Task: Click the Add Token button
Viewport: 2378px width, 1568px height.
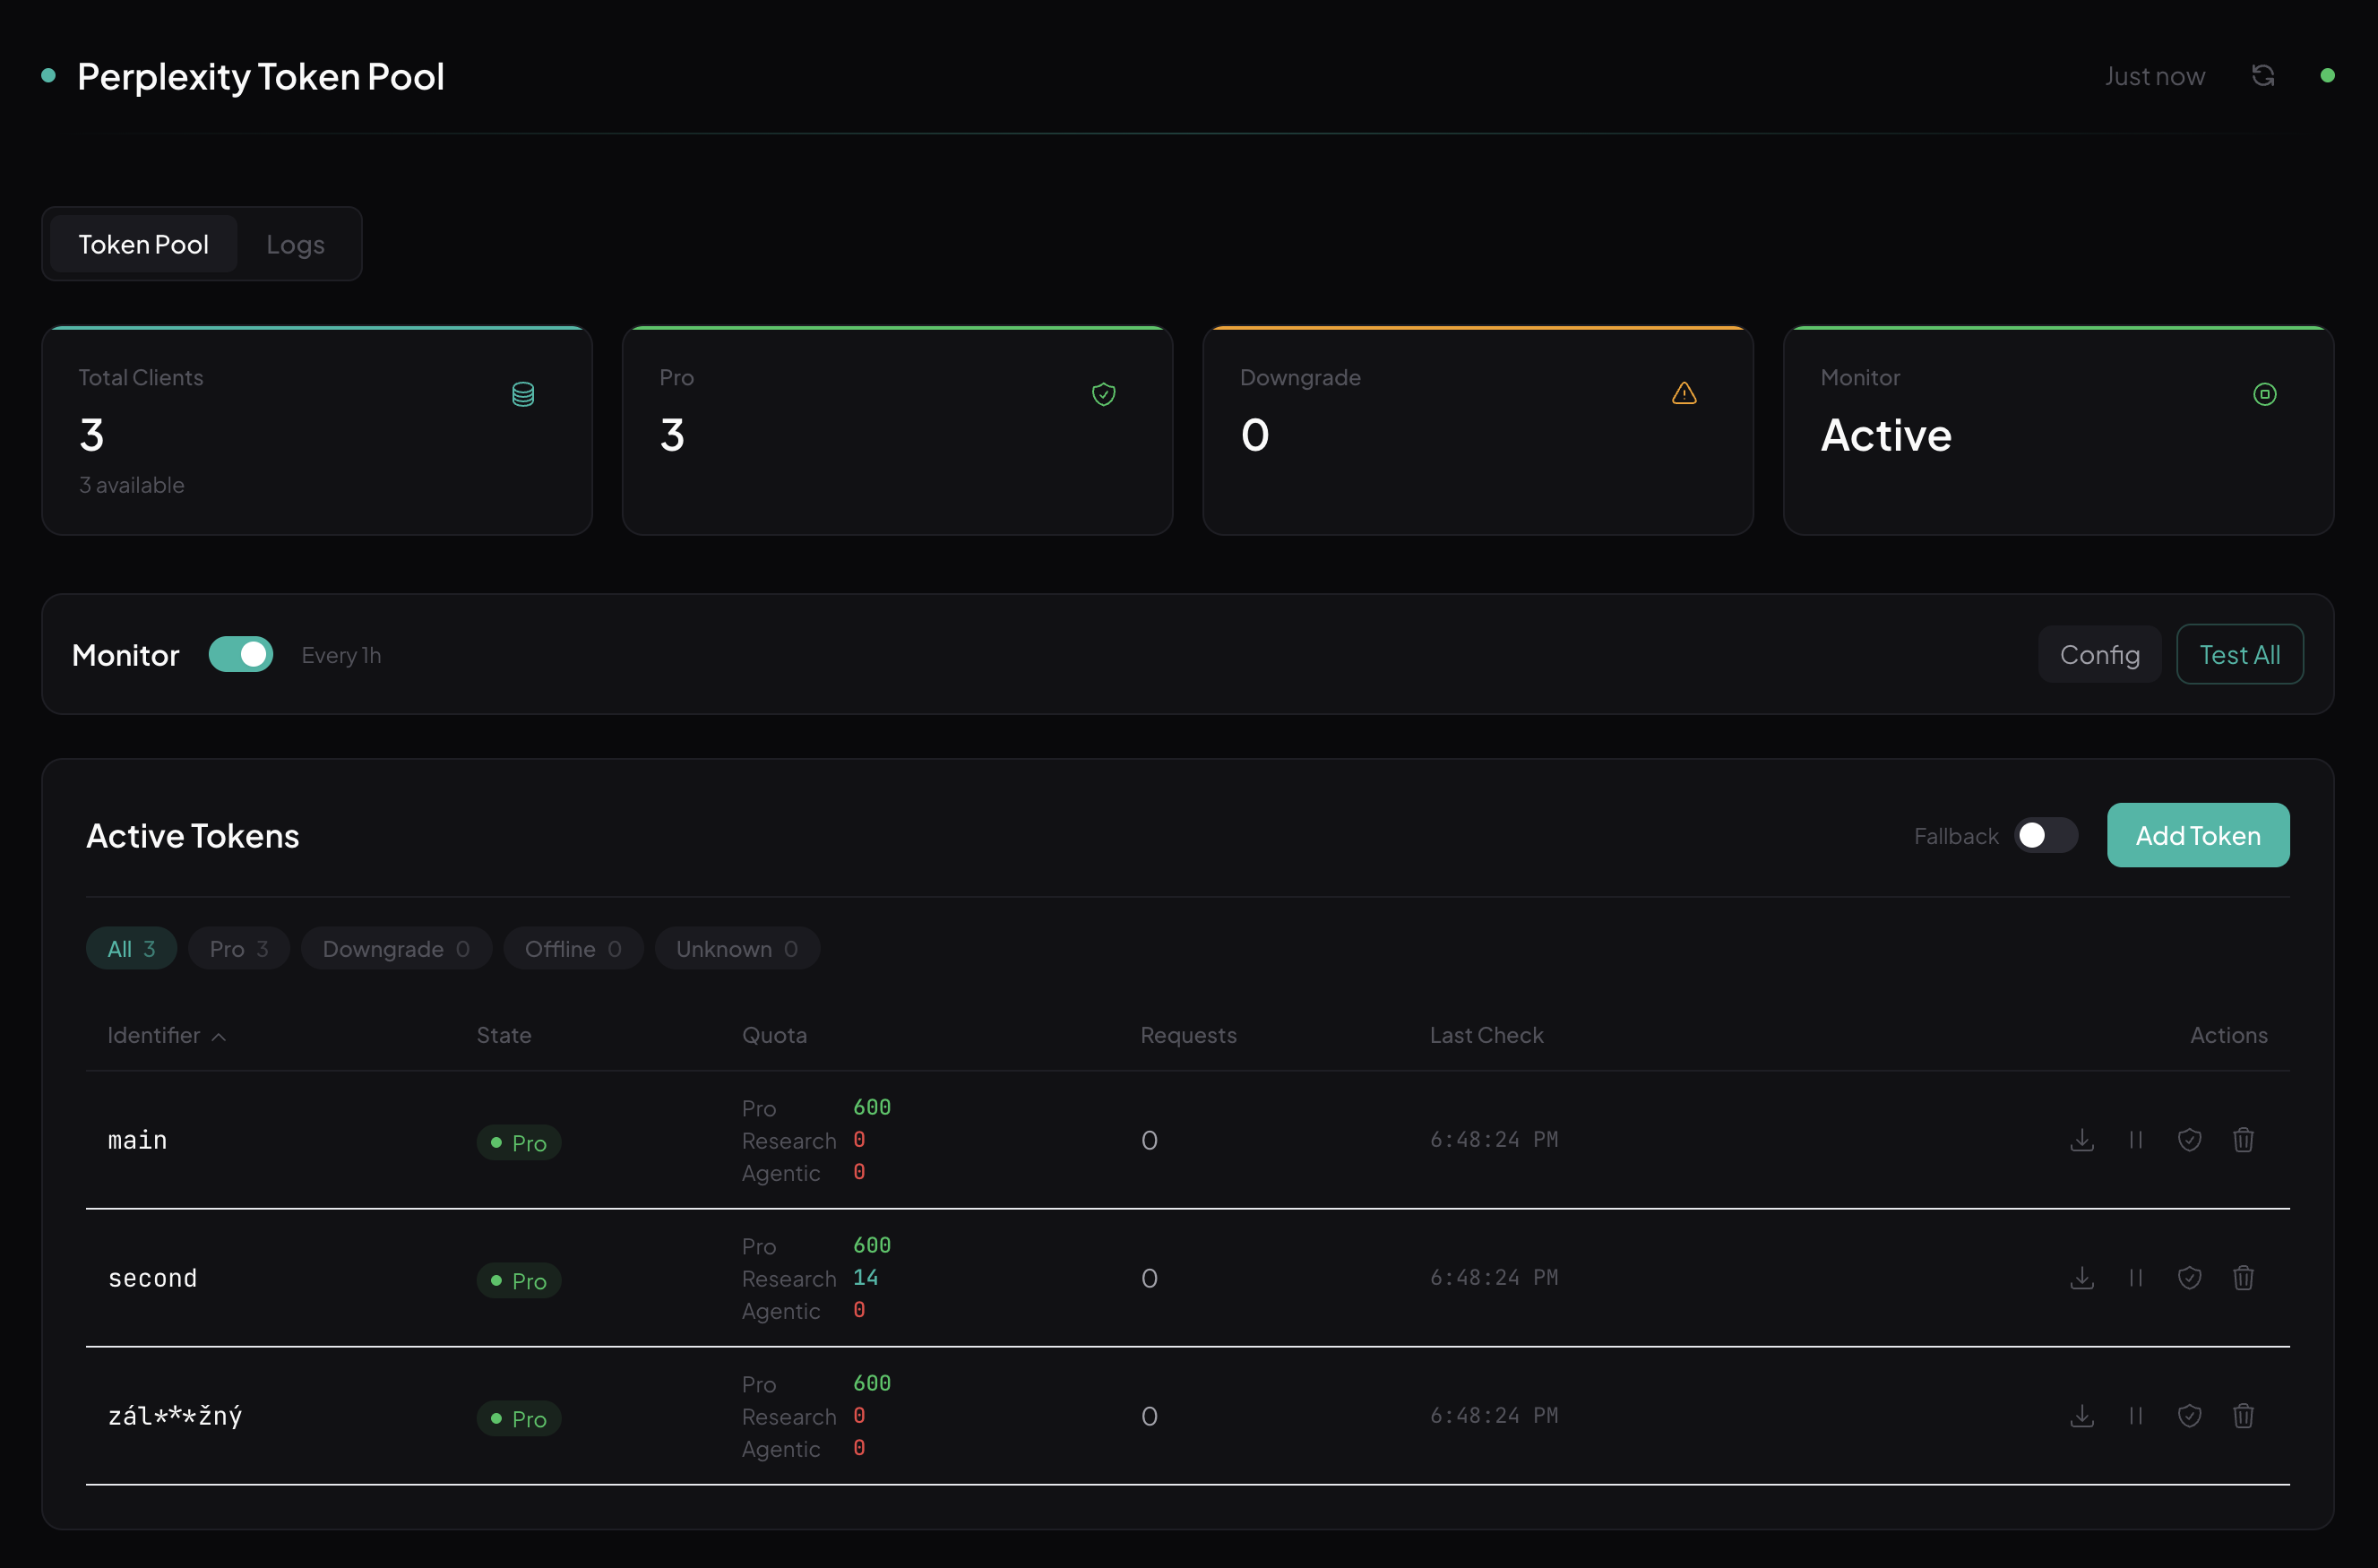Action: (2197, 835)
